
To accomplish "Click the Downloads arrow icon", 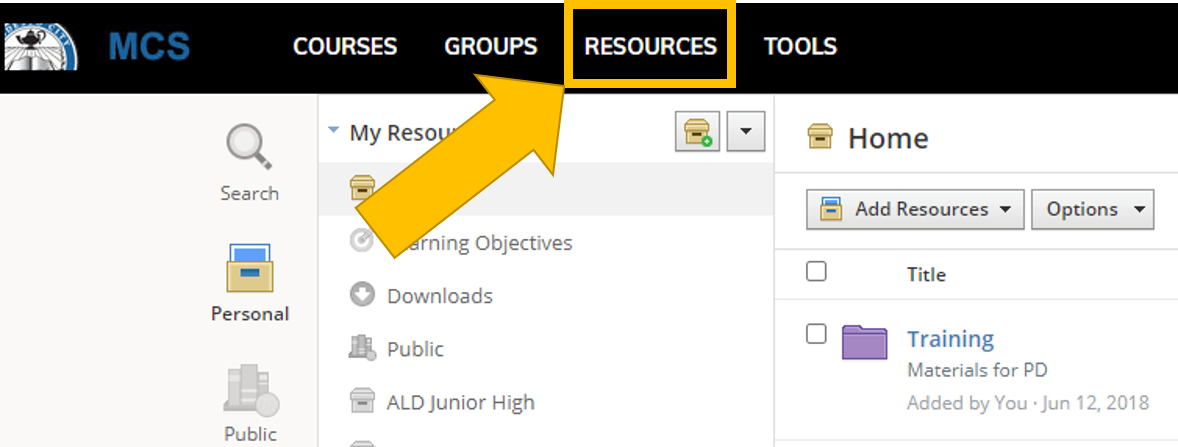I will click(362, 295).
